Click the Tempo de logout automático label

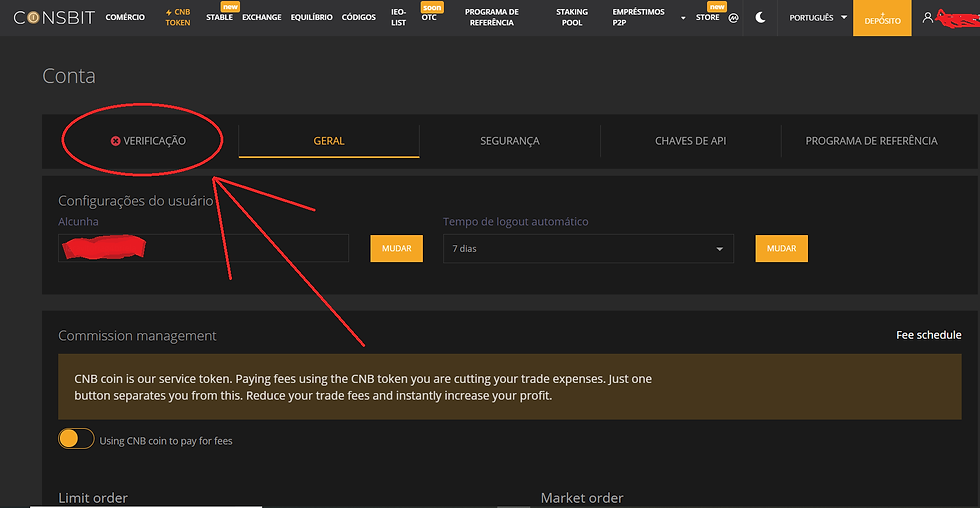point(516,222)
